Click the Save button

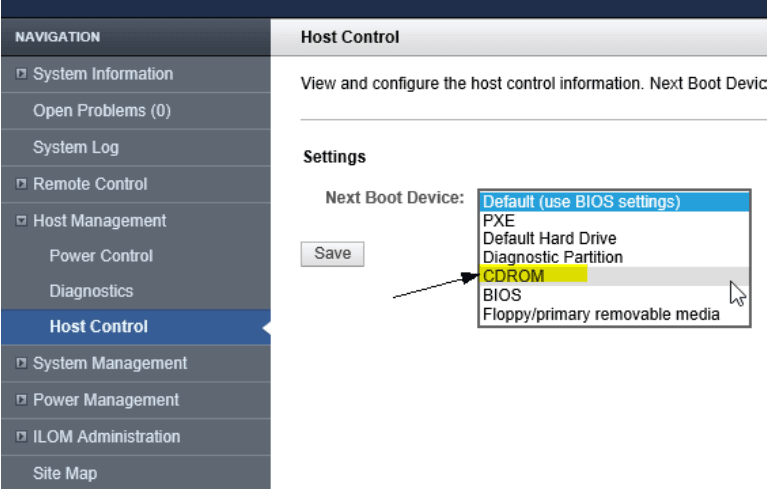(x=332, y=254)
